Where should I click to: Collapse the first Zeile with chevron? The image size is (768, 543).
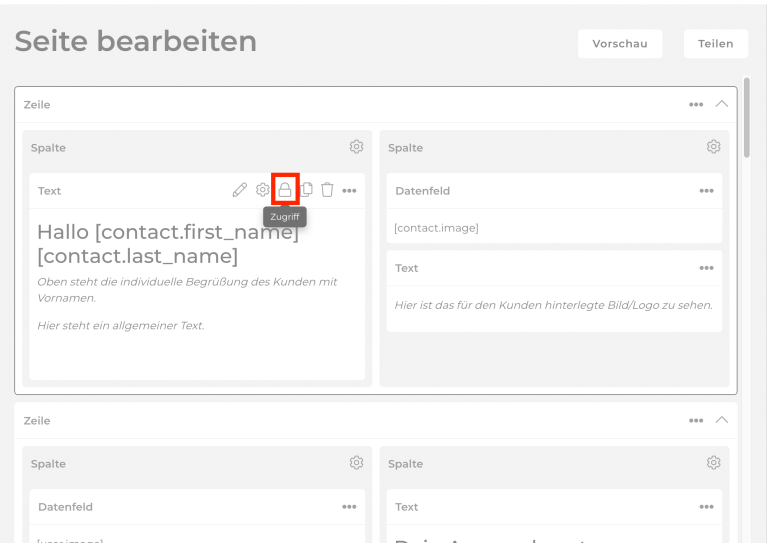point(722,104)
